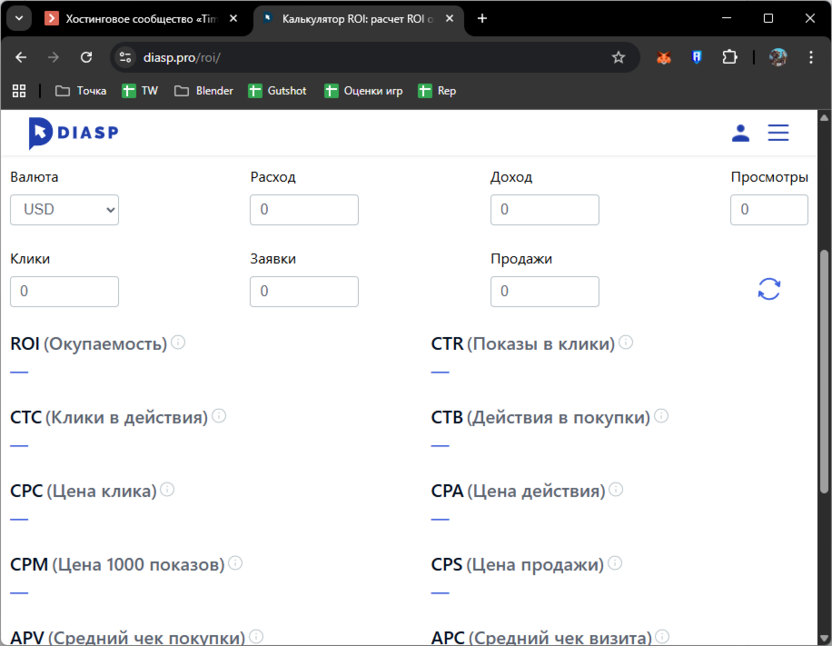This screenshot has width=832, height=646.
Task: Open the Gutshot bookmark
Action: pos(277,90)
